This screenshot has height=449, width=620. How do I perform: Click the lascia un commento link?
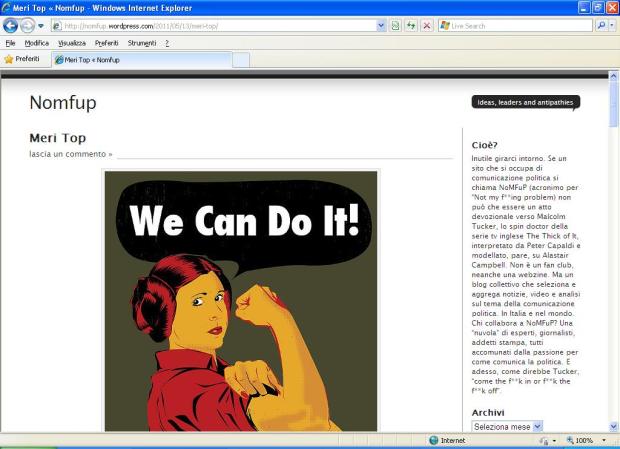click(71, 154)
